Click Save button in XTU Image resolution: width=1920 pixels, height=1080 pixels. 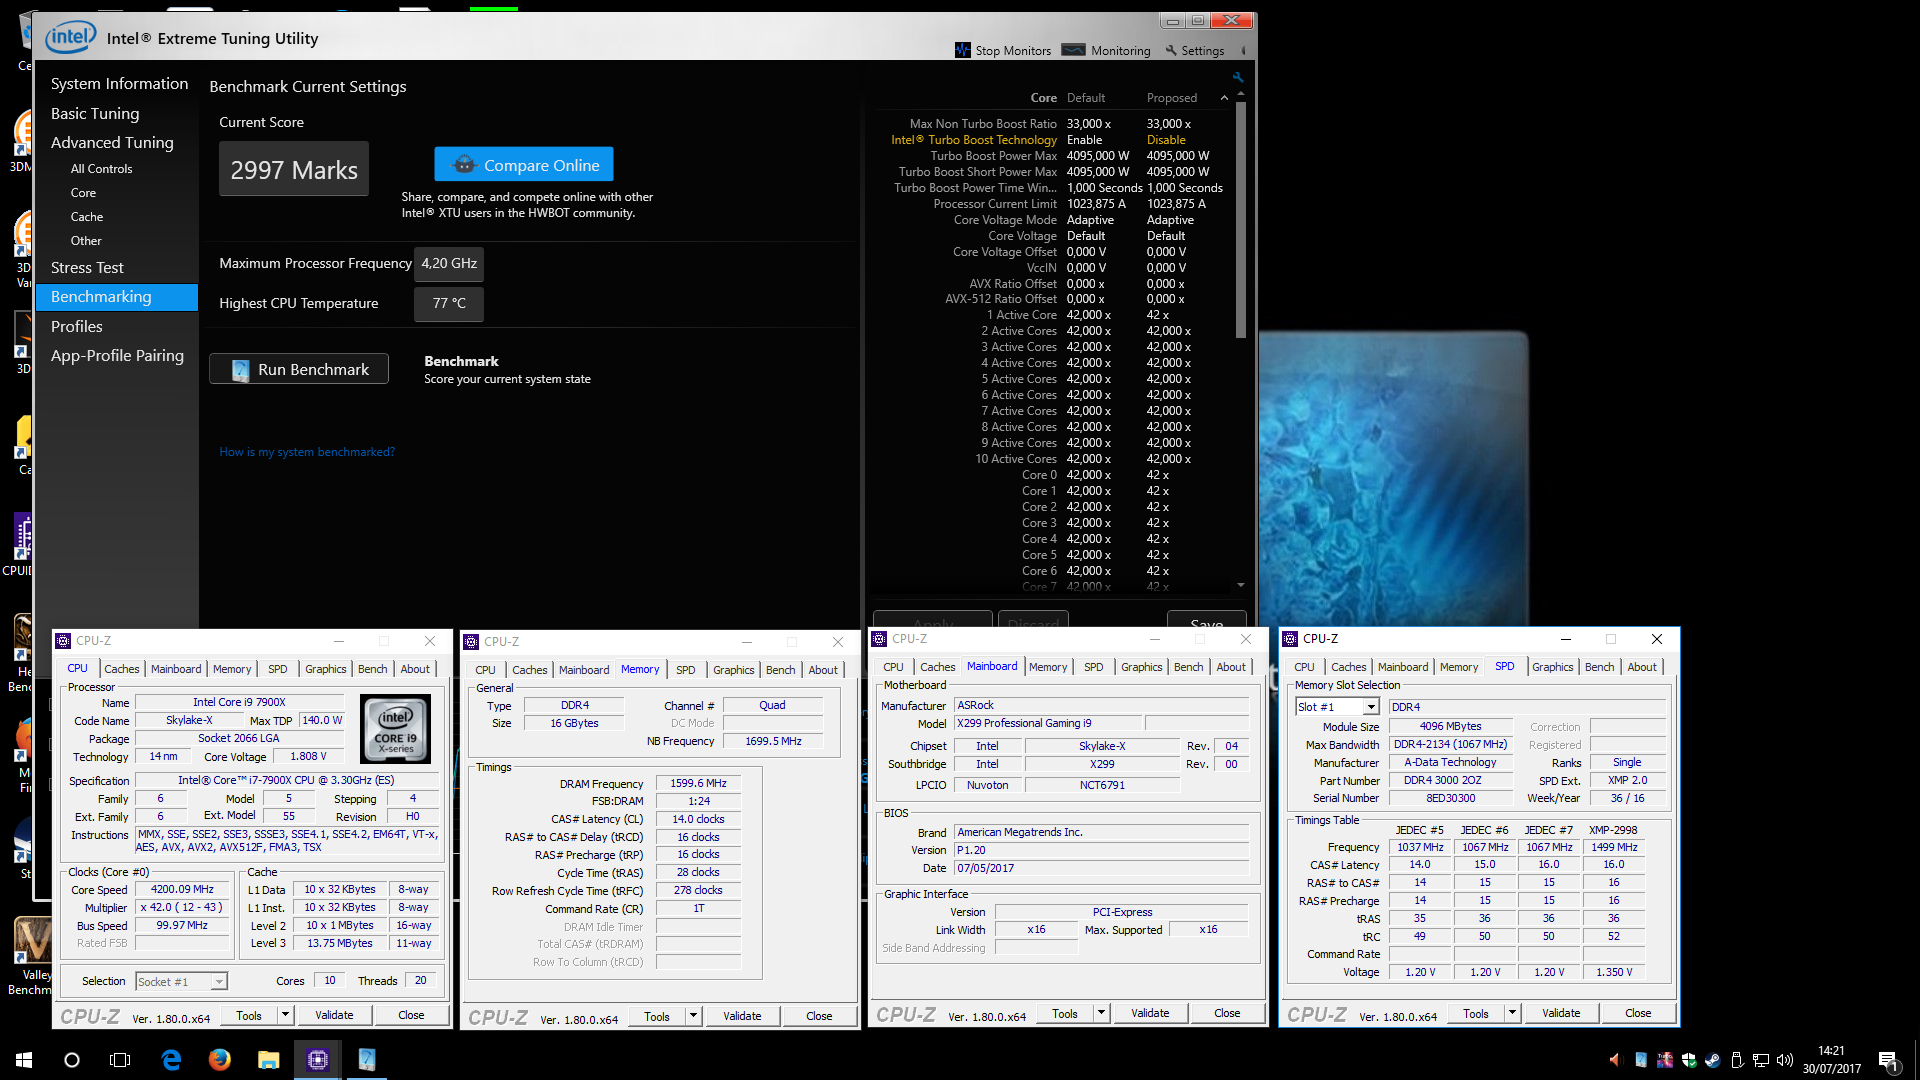[1206, 620]
